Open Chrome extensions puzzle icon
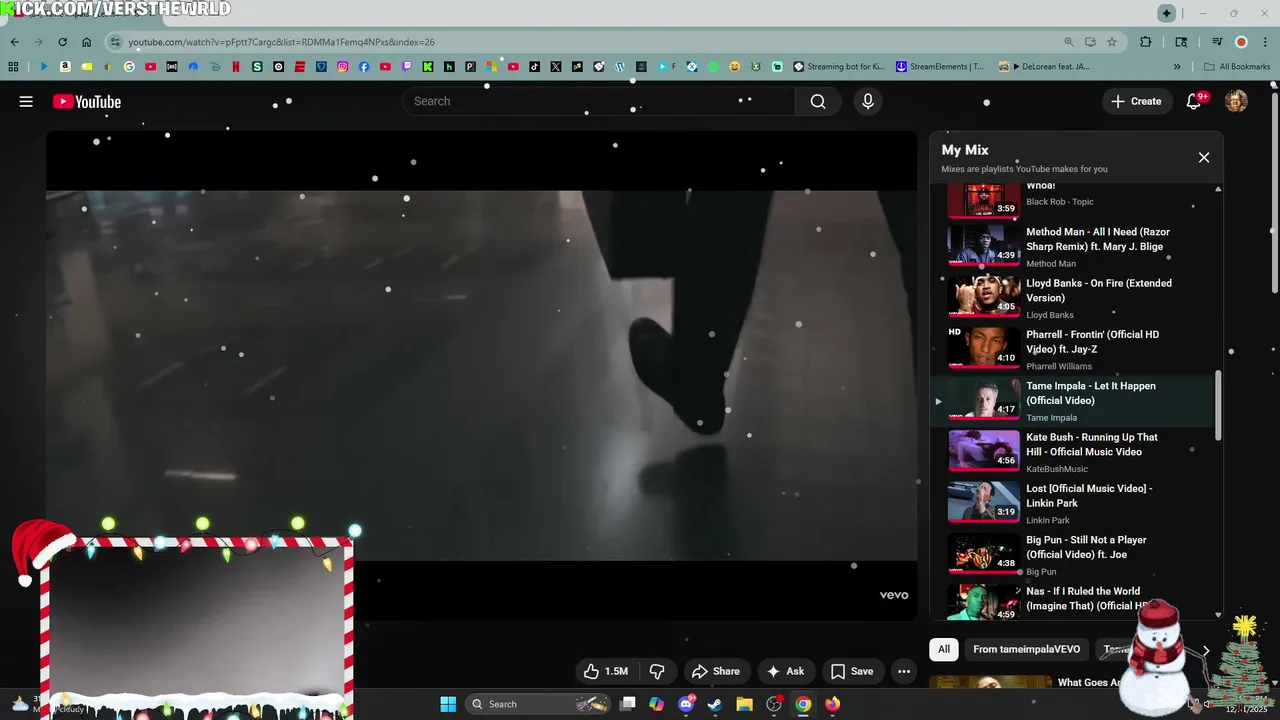This screenshot has height=720, width=1280. (1146, 42)
